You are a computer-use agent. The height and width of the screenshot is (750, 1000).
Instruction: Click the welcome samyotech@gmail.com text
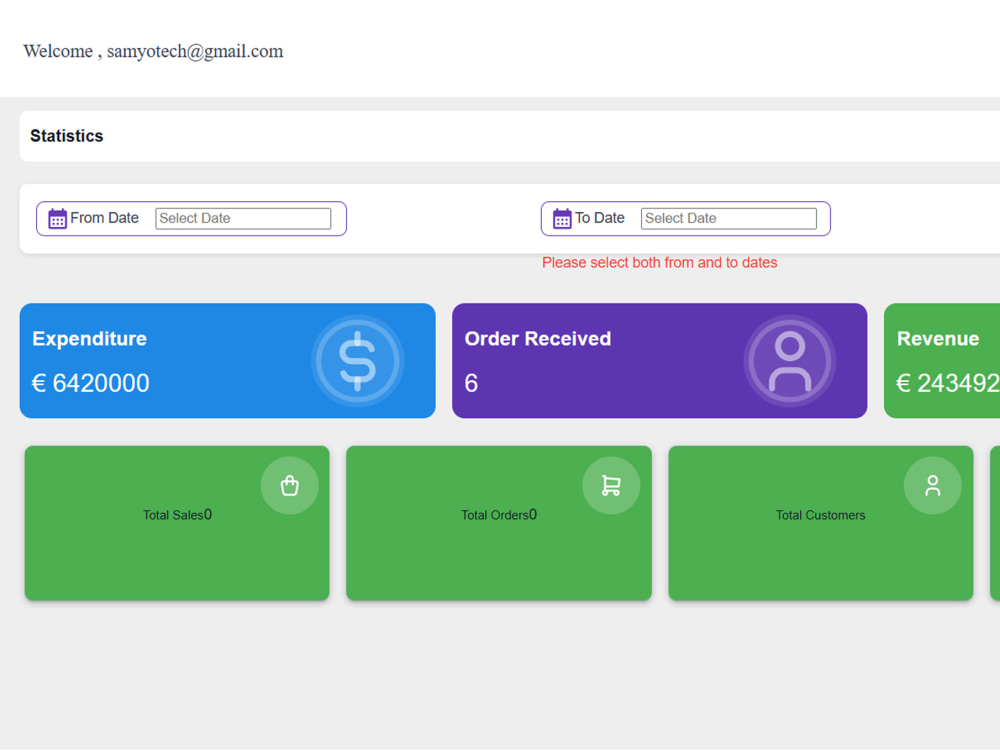[x=153, y=51]
